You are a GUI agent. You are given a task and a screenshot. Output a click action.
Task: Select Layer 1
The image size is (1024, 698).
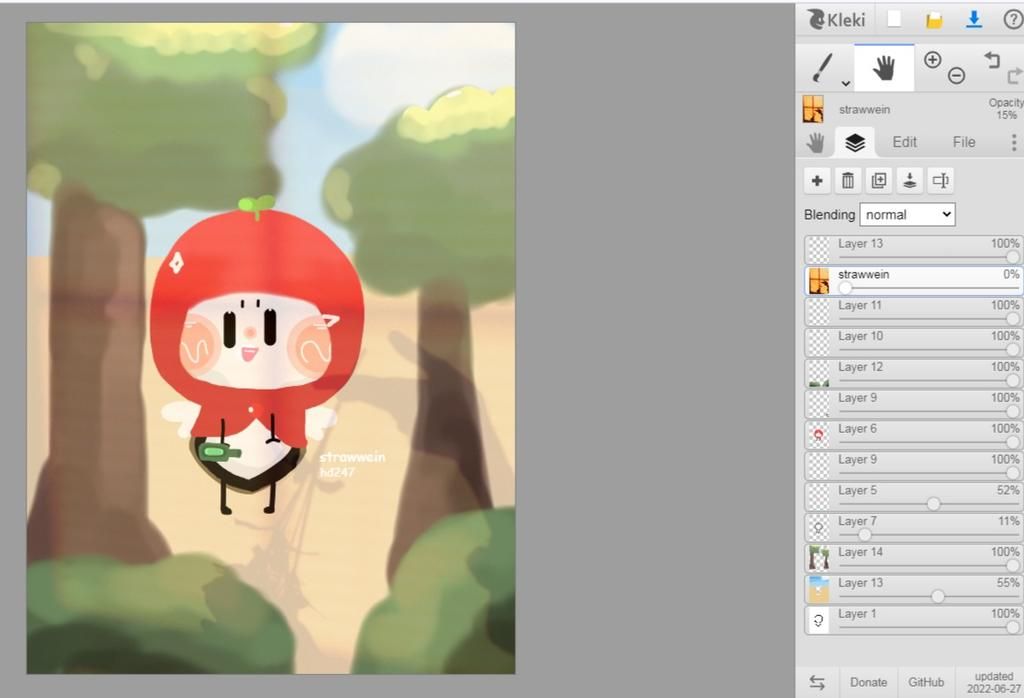(914, 620)
